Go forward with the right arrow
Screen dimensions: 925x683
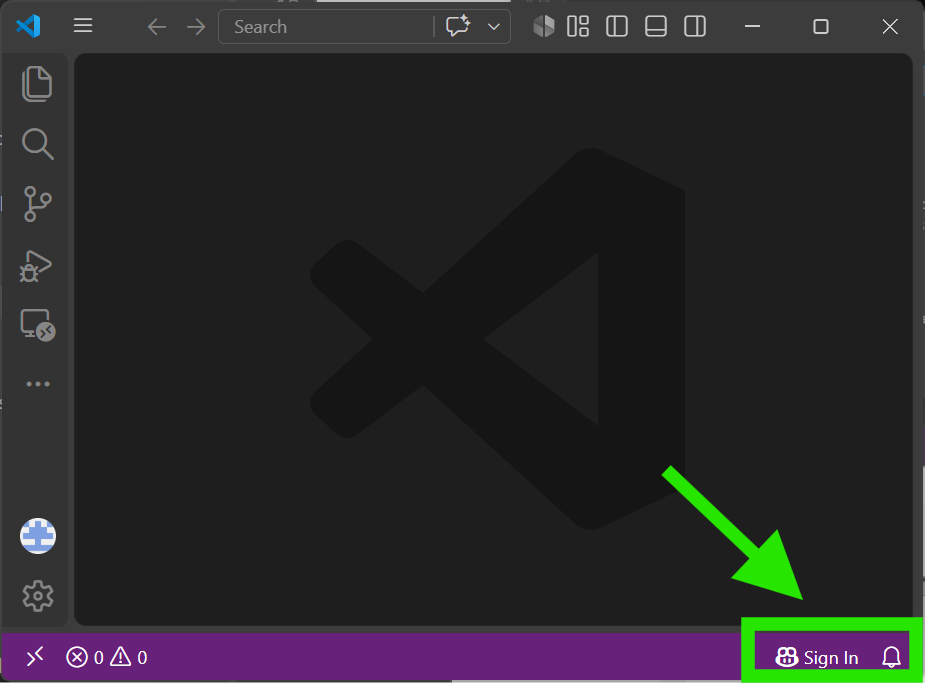pyautogui.click(x=196, y=27)
